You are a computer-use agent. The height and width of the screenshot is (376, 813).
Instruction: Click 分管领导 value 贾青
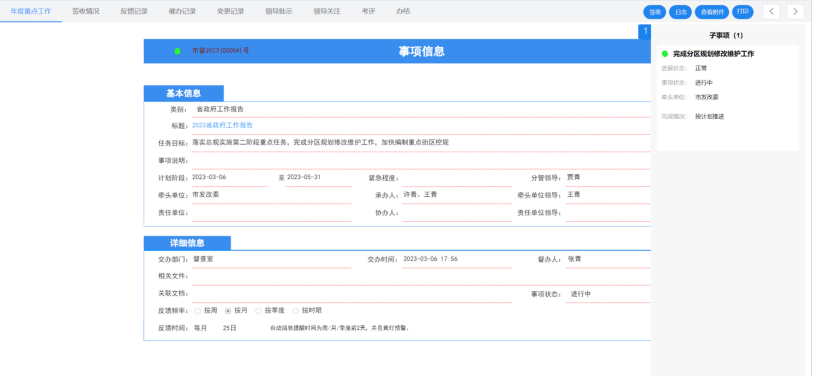click(x=573, y=177)
